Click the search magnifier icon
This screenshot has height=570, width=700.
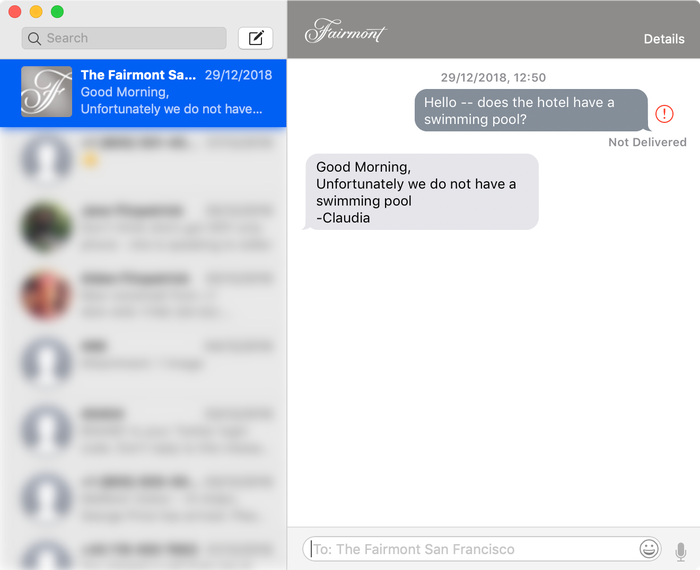[34, 38]
